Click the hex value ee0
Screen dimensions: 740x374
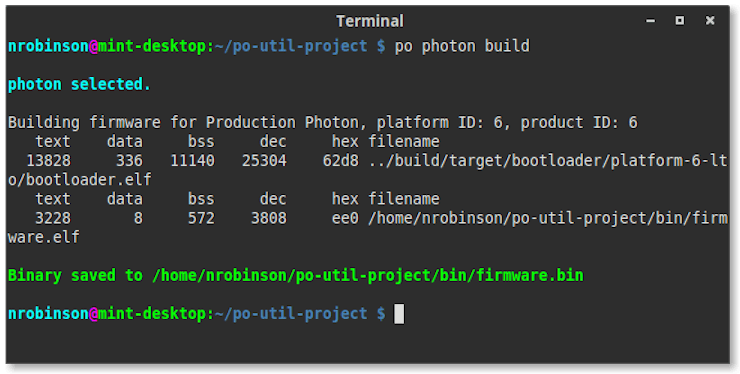point(345,218)
